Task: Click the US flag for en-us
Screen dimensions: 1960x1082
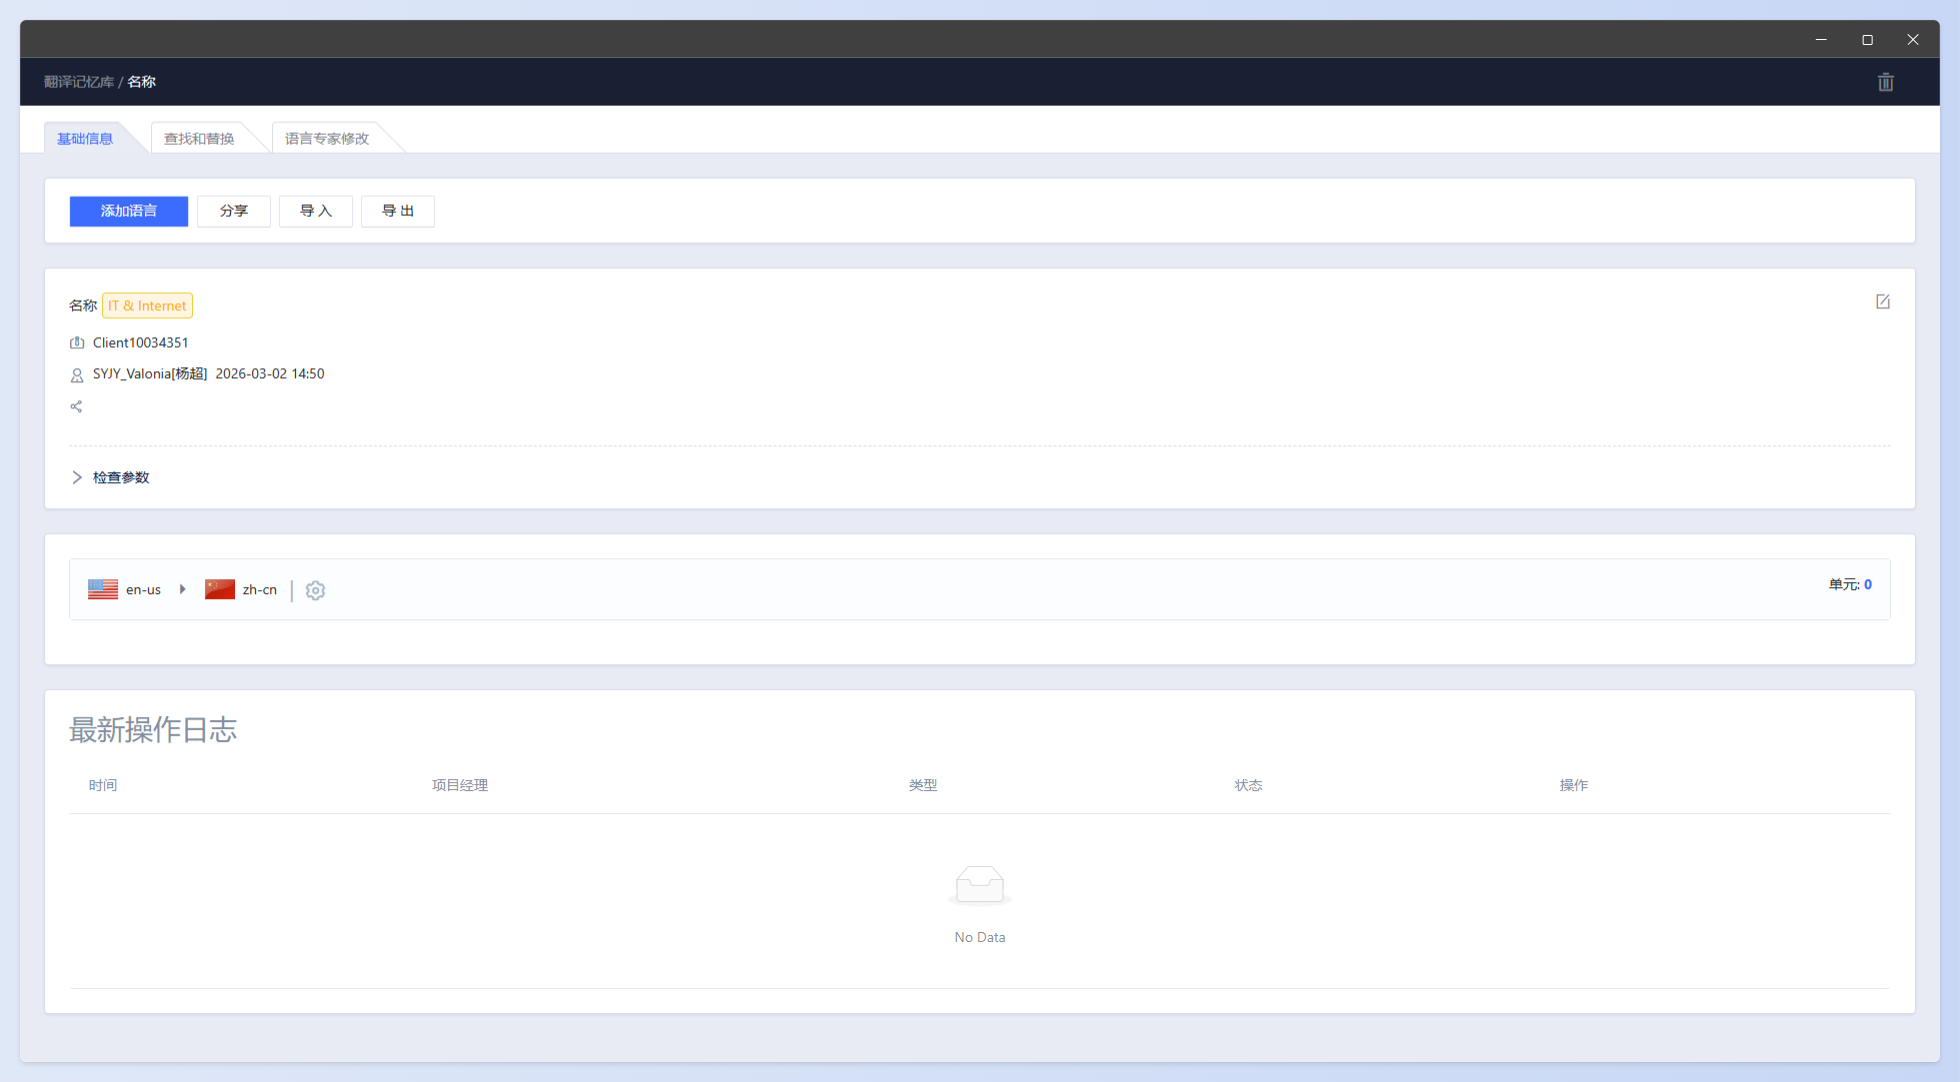Action: [x=103, y=590]
